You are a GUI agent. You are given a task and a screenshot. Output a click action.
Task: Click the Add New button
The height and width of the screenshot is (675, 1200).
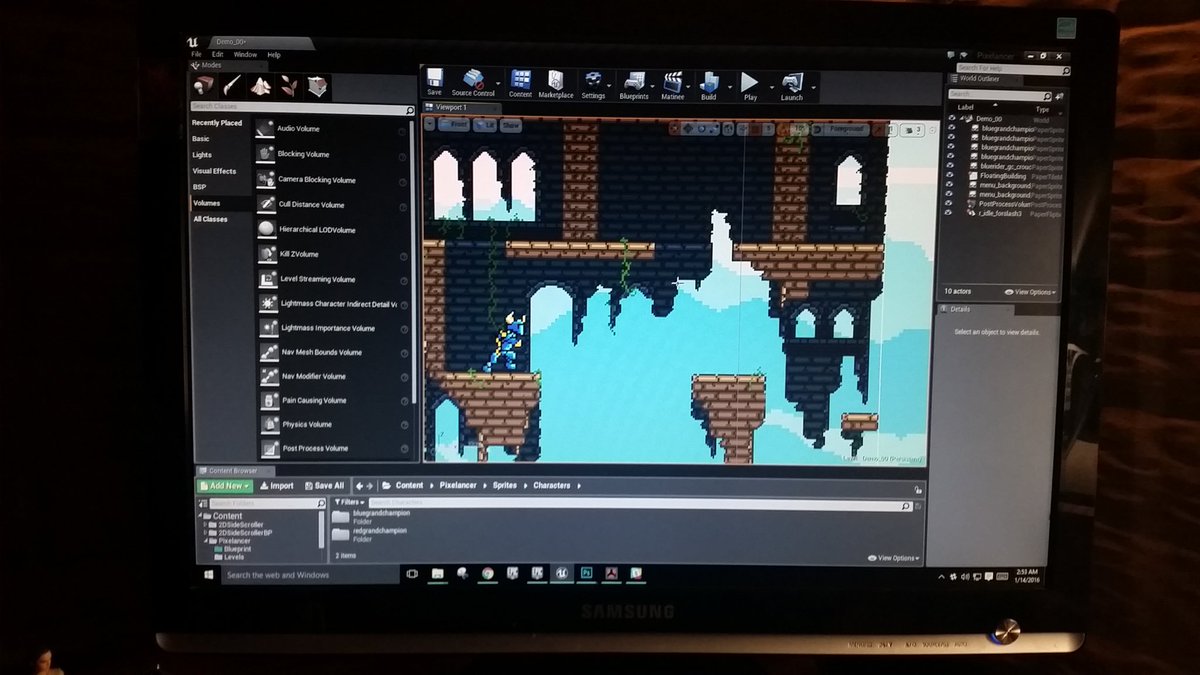(x=224, y=485)
